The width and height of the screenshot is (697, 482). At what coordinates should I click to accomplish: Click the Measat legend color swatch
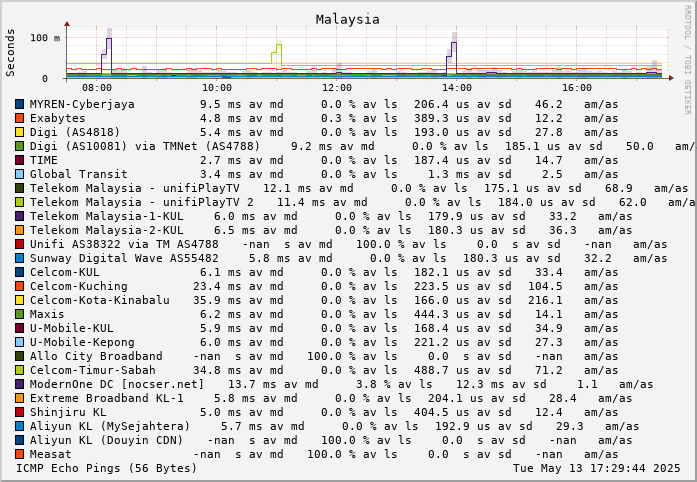pos(20,454)
